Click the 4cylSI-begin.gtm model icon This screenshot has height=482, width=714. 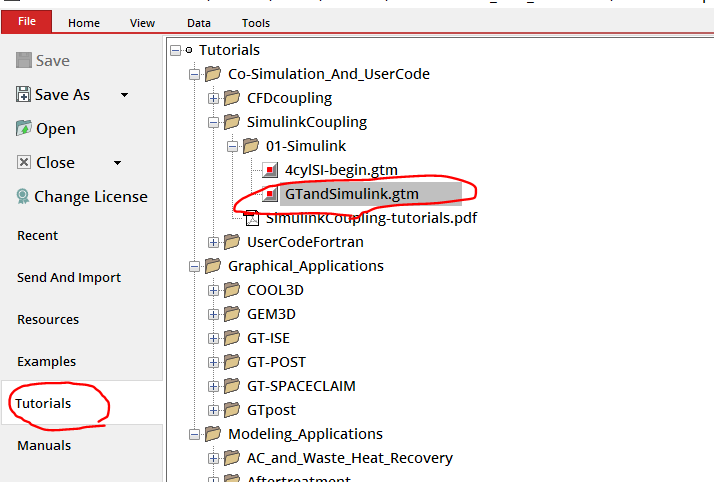pyautogui.click(x=270, y=170)
